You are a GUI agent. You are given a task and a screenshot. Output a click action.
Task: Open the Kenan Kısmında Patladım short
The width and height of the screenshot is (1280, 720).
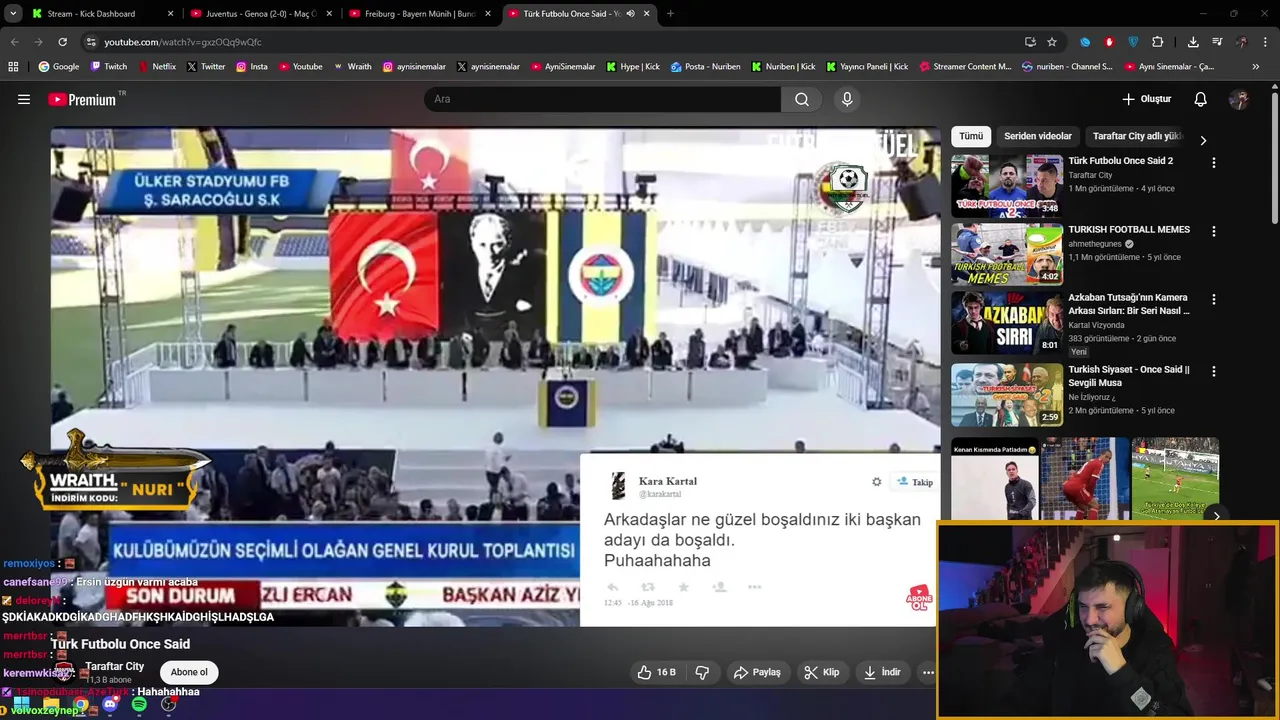click(x=995, y=480)
